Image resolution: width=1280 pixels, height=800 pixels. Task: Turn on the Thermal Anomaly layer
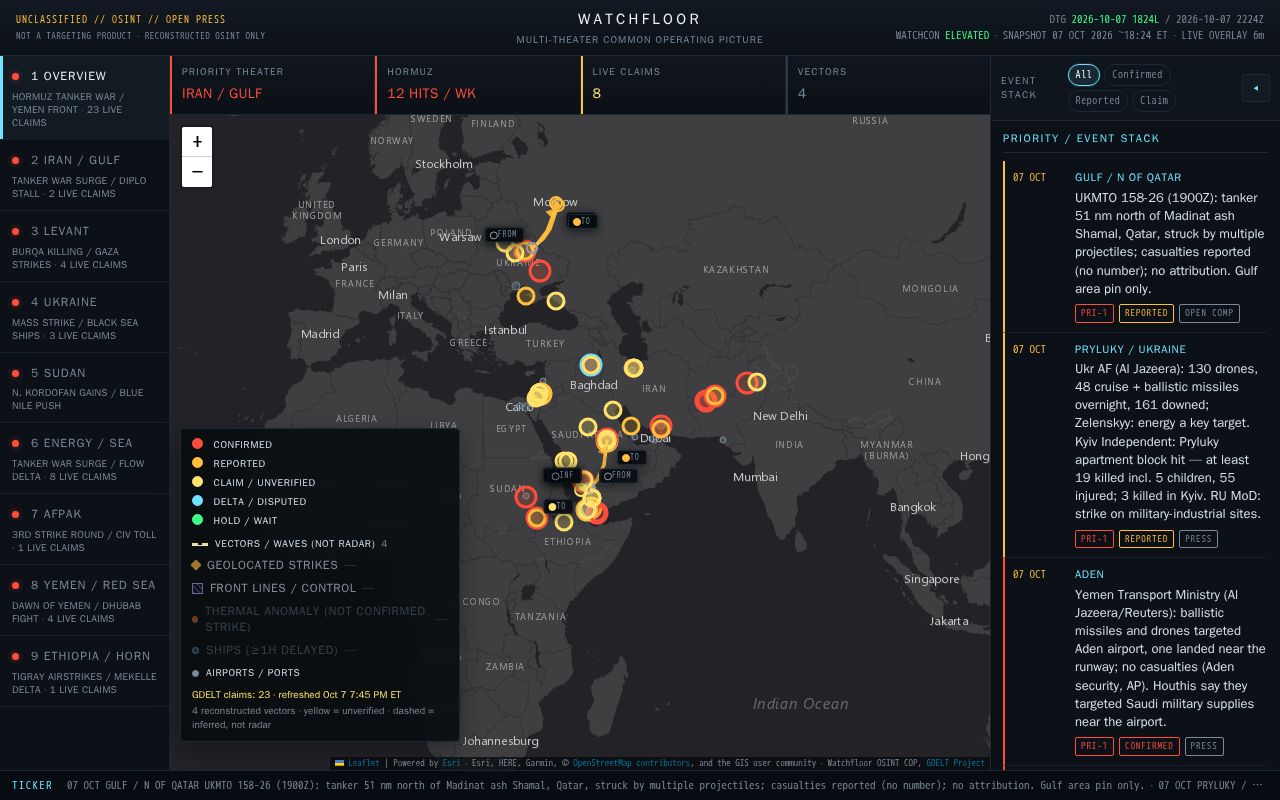(x=320, y=619)
